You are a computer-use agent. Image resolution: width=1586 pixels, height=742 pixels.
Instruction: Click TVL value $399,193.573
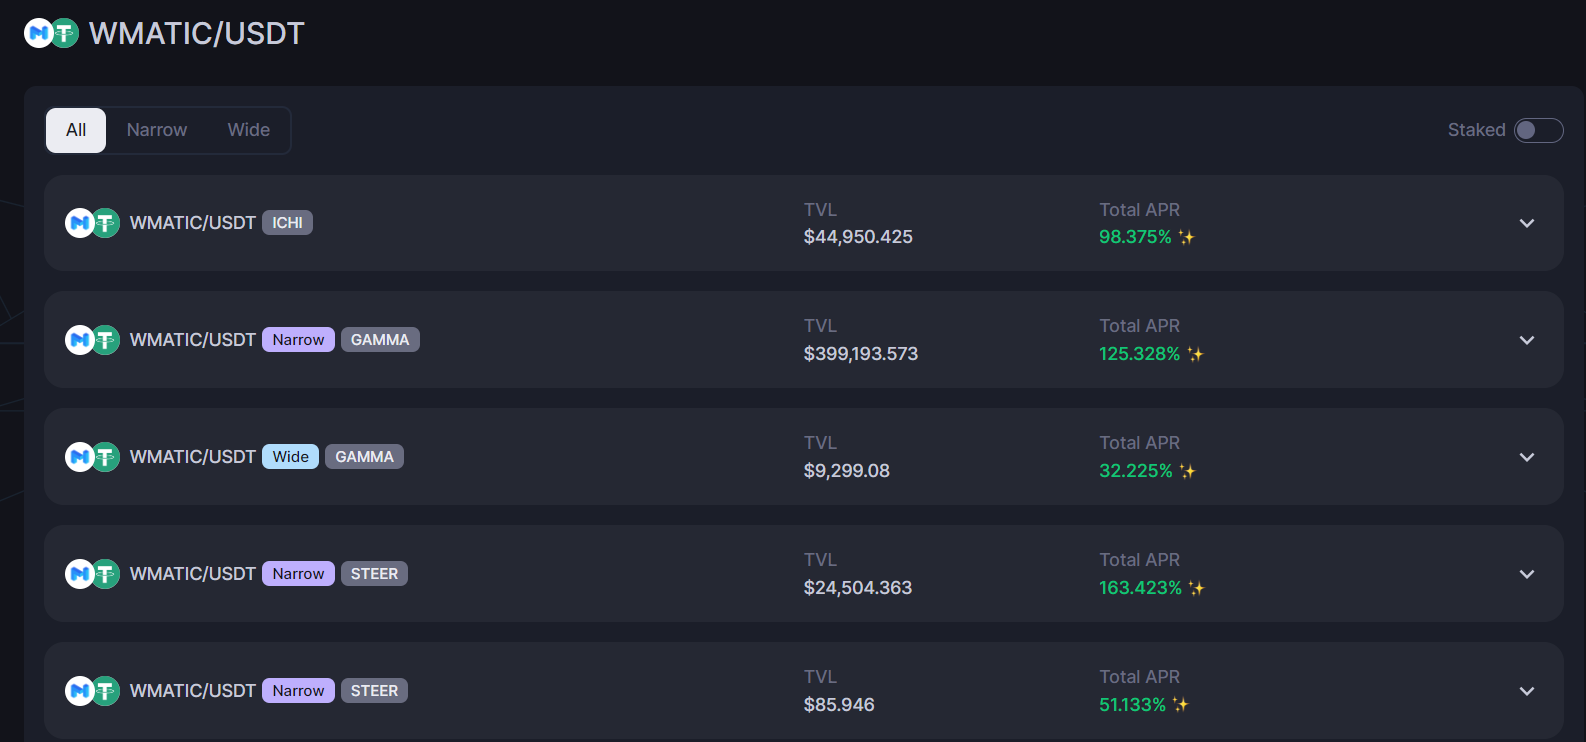pos(861,354)
